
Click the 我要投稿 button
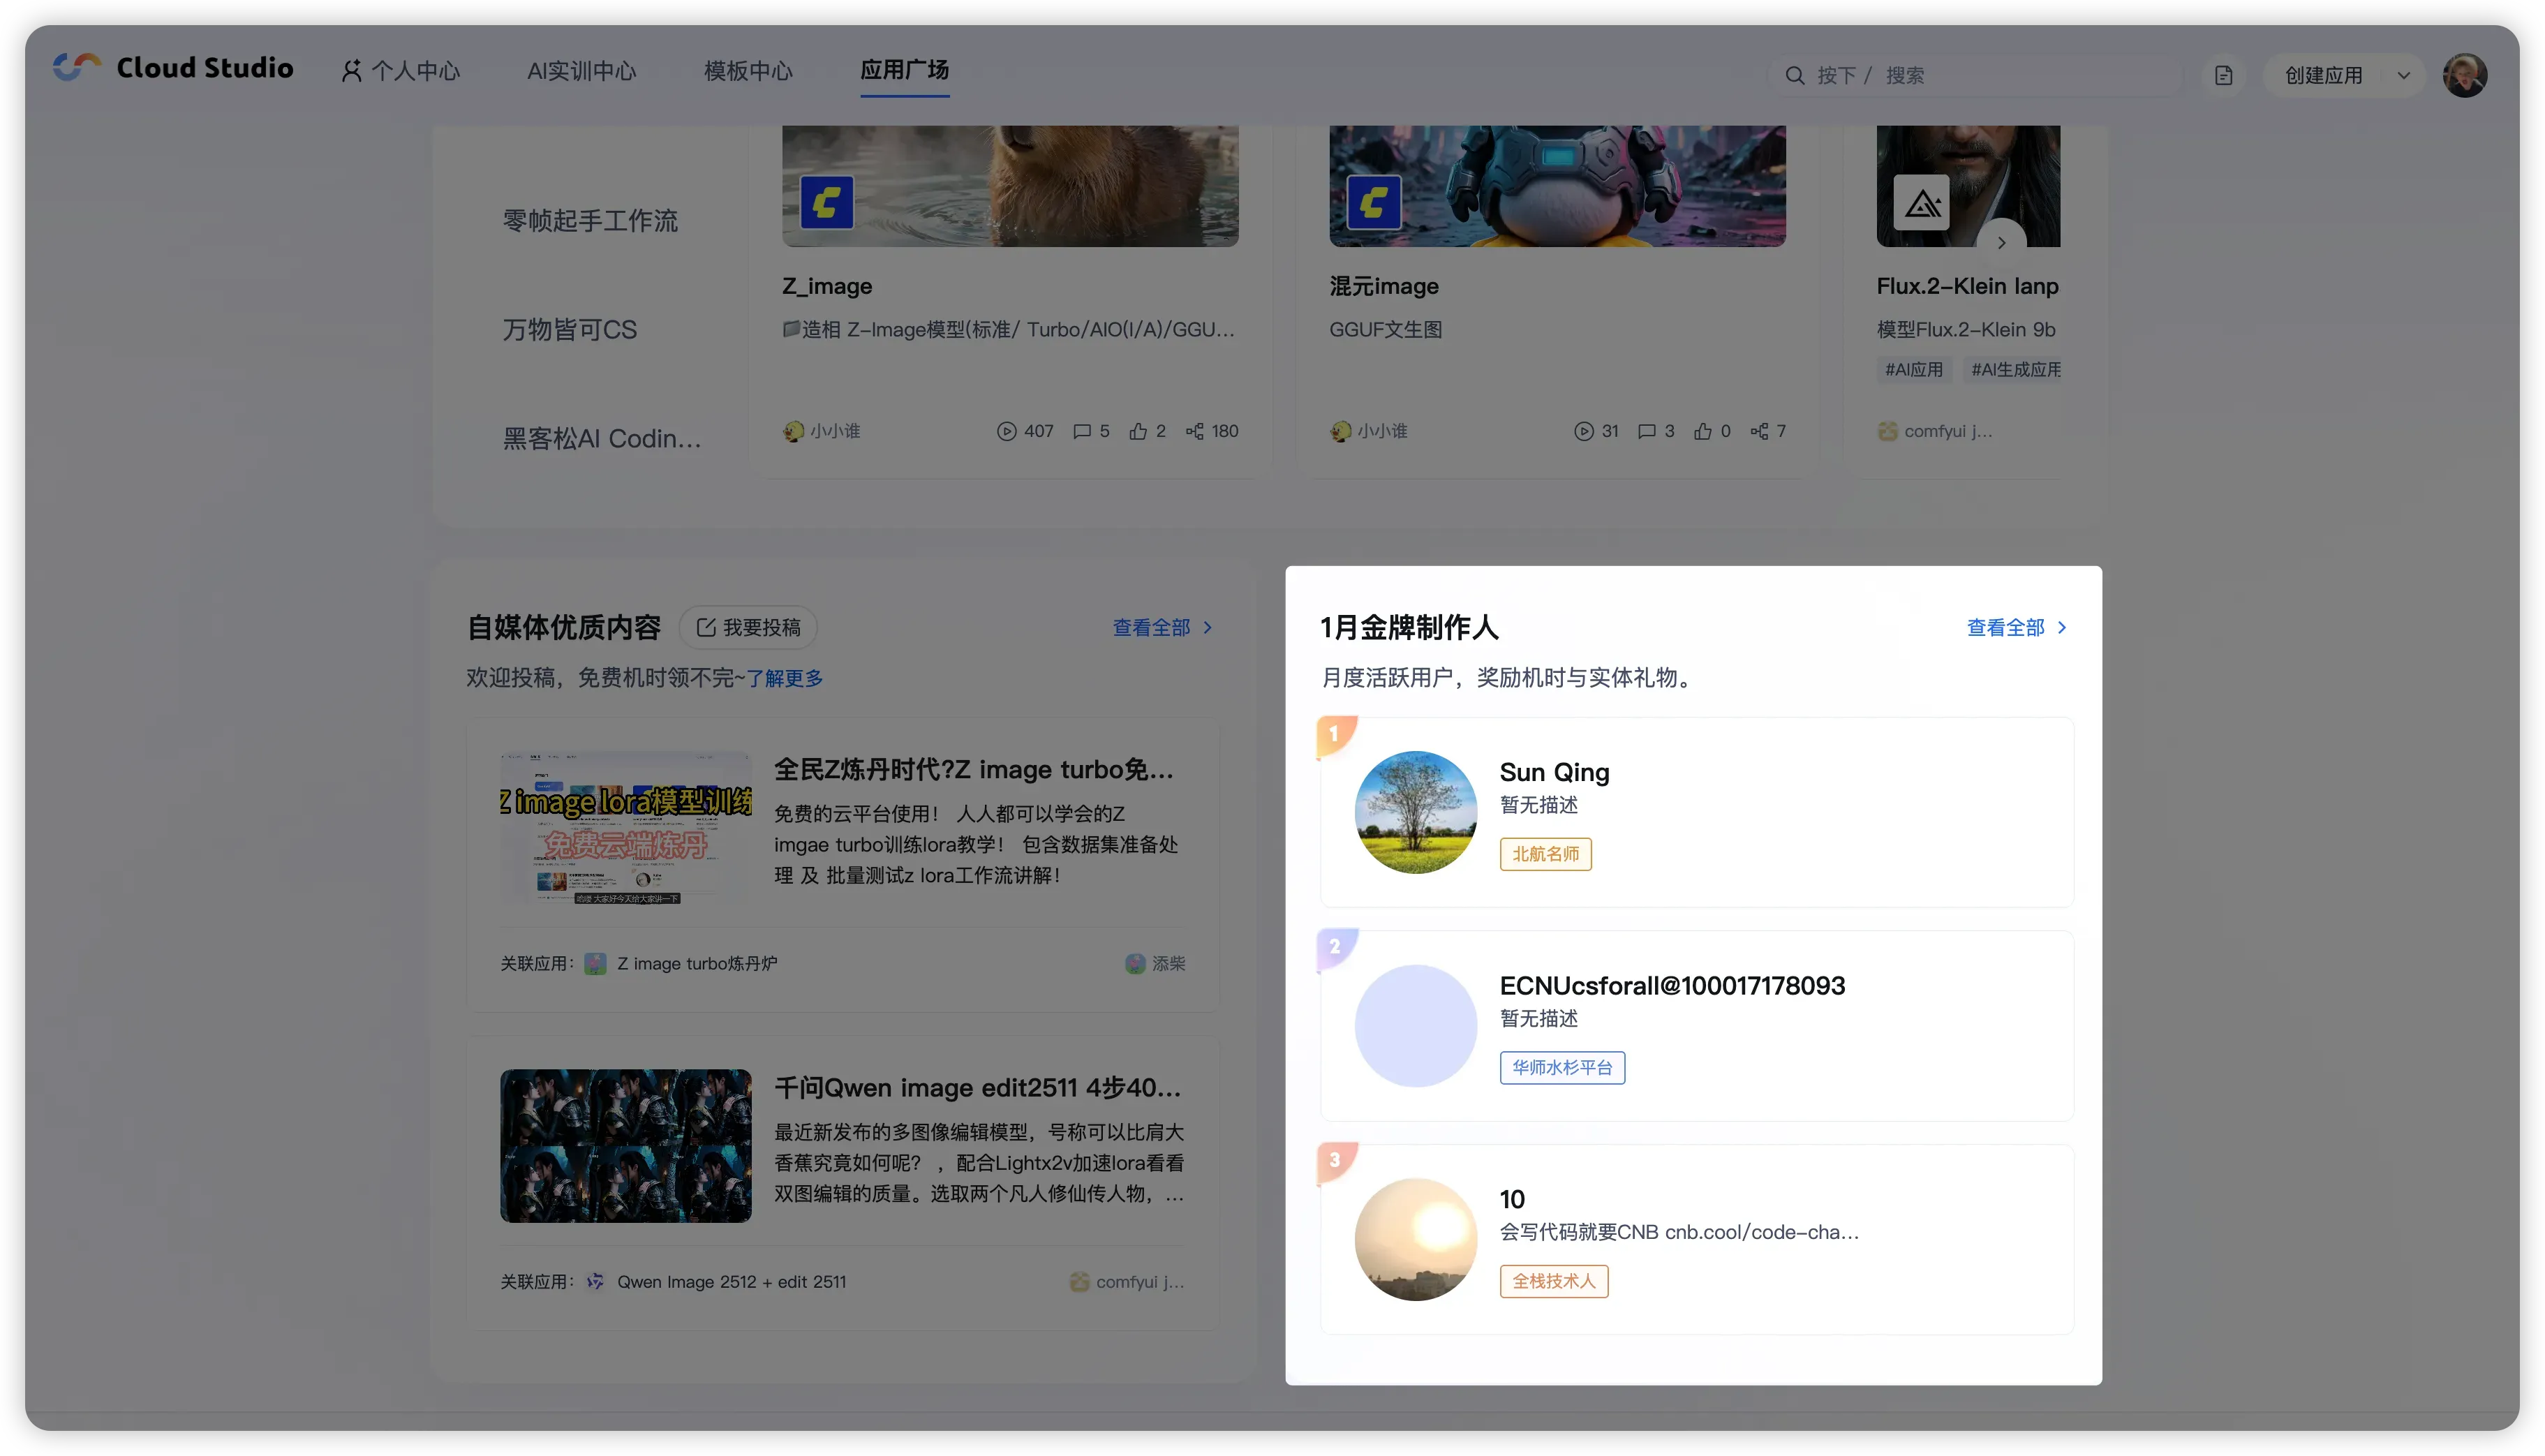pyautogui.click(x=748, y=628)
